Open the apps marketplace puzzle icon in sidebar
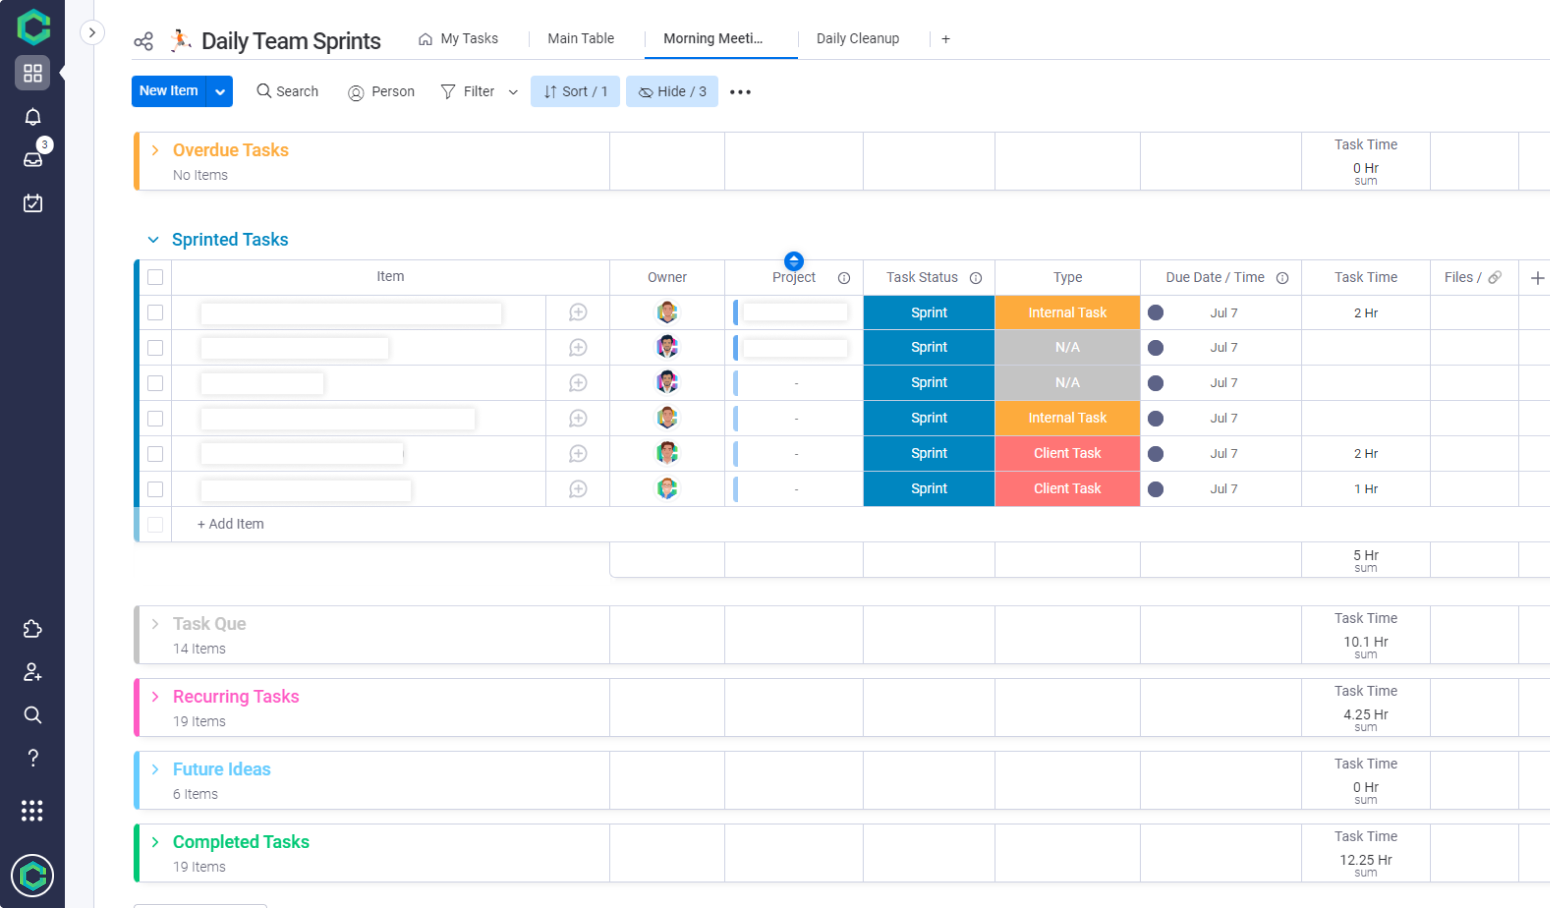 click(x=32, y=628)
